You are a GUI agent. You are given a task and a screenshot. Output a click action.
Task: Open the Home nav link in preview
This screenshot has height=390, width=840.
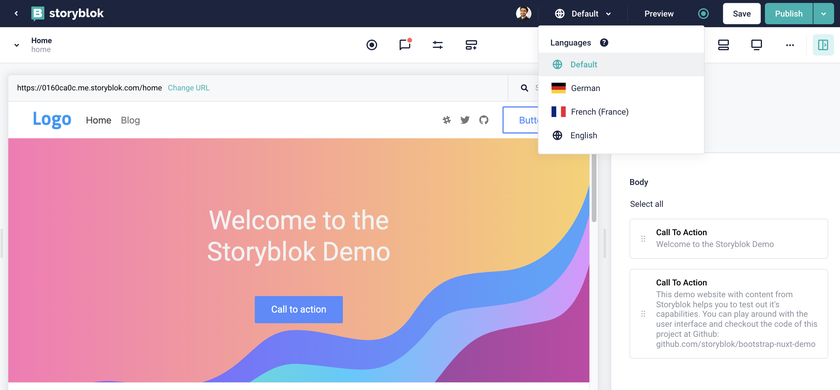99,120
